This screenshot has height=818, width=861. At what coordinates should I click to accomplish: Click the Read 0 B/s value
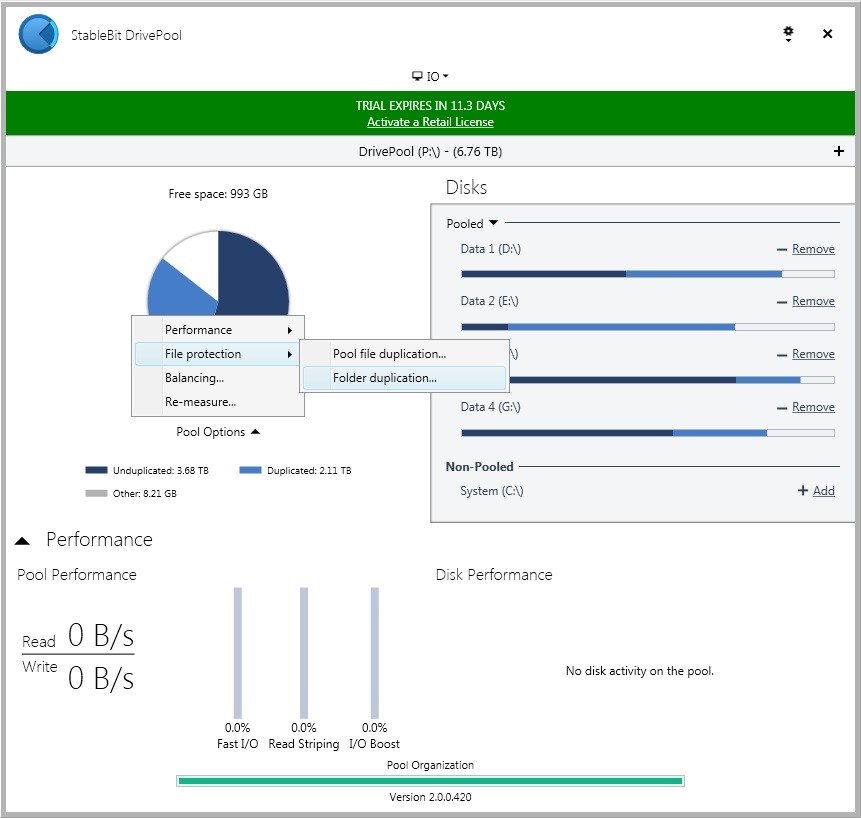pos(101,636)
